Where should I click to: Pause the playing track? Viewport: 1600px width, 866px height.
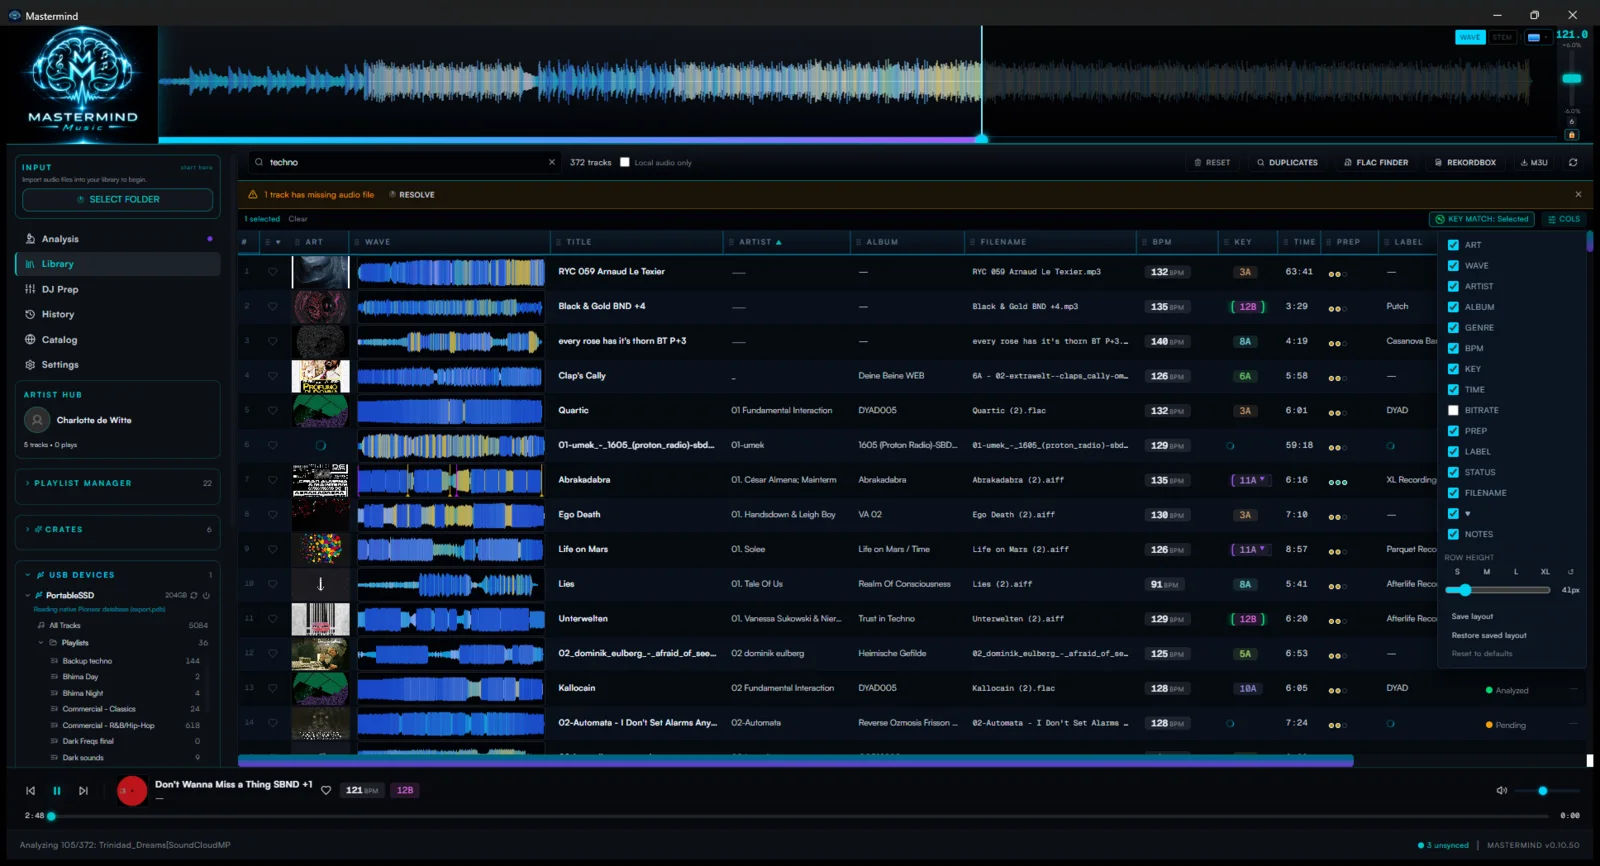pos(57,790)
